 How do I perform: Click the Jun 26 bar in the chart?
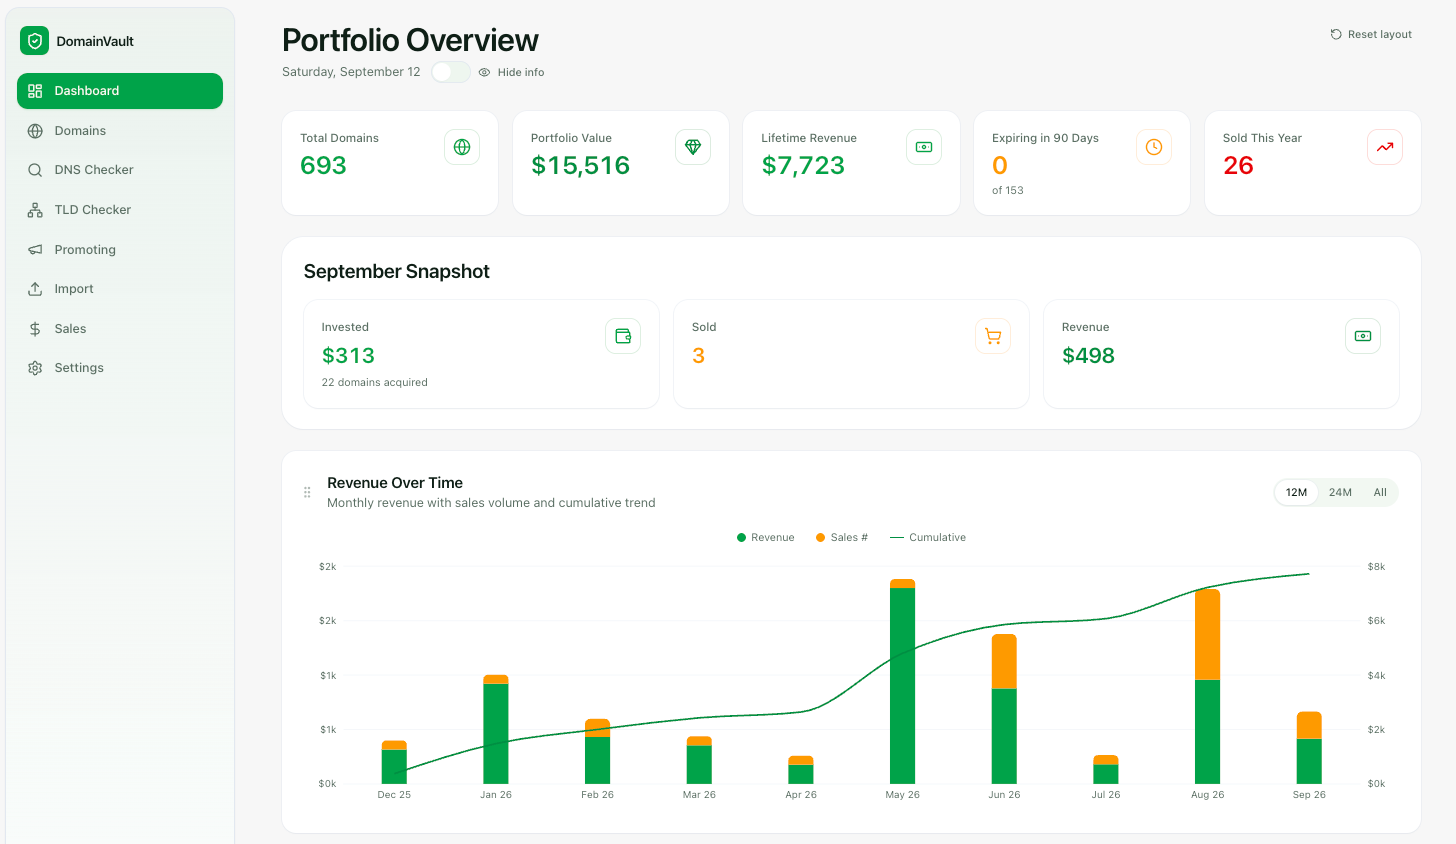pos(1004,709)
